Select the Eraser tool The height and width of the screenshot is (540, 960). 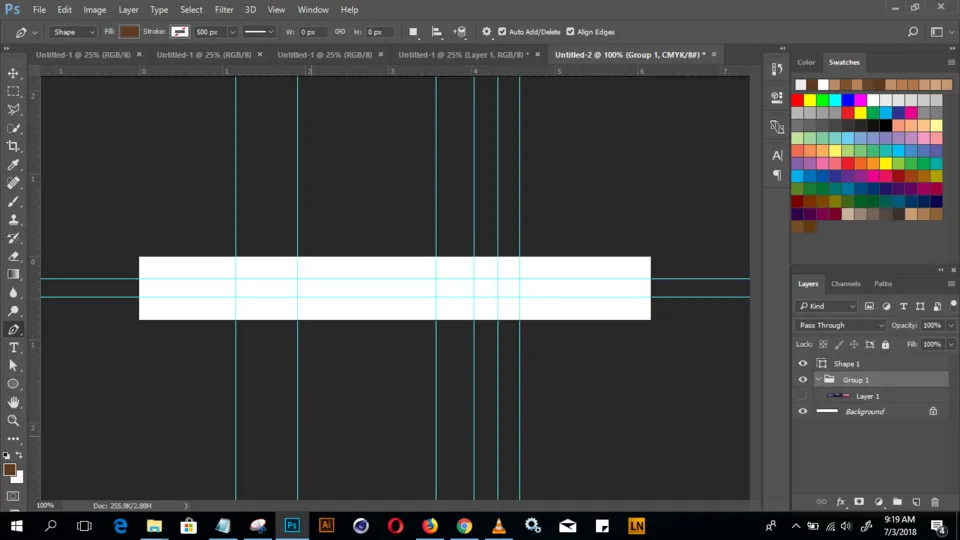pos(13,257)
